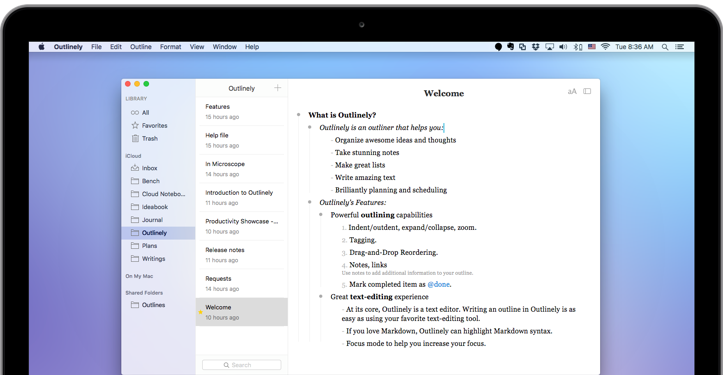Image resolution: width=723 pixels, height=375 pixels.
Task: Open the Notification Center icon
Action: (x=680, y=47)
